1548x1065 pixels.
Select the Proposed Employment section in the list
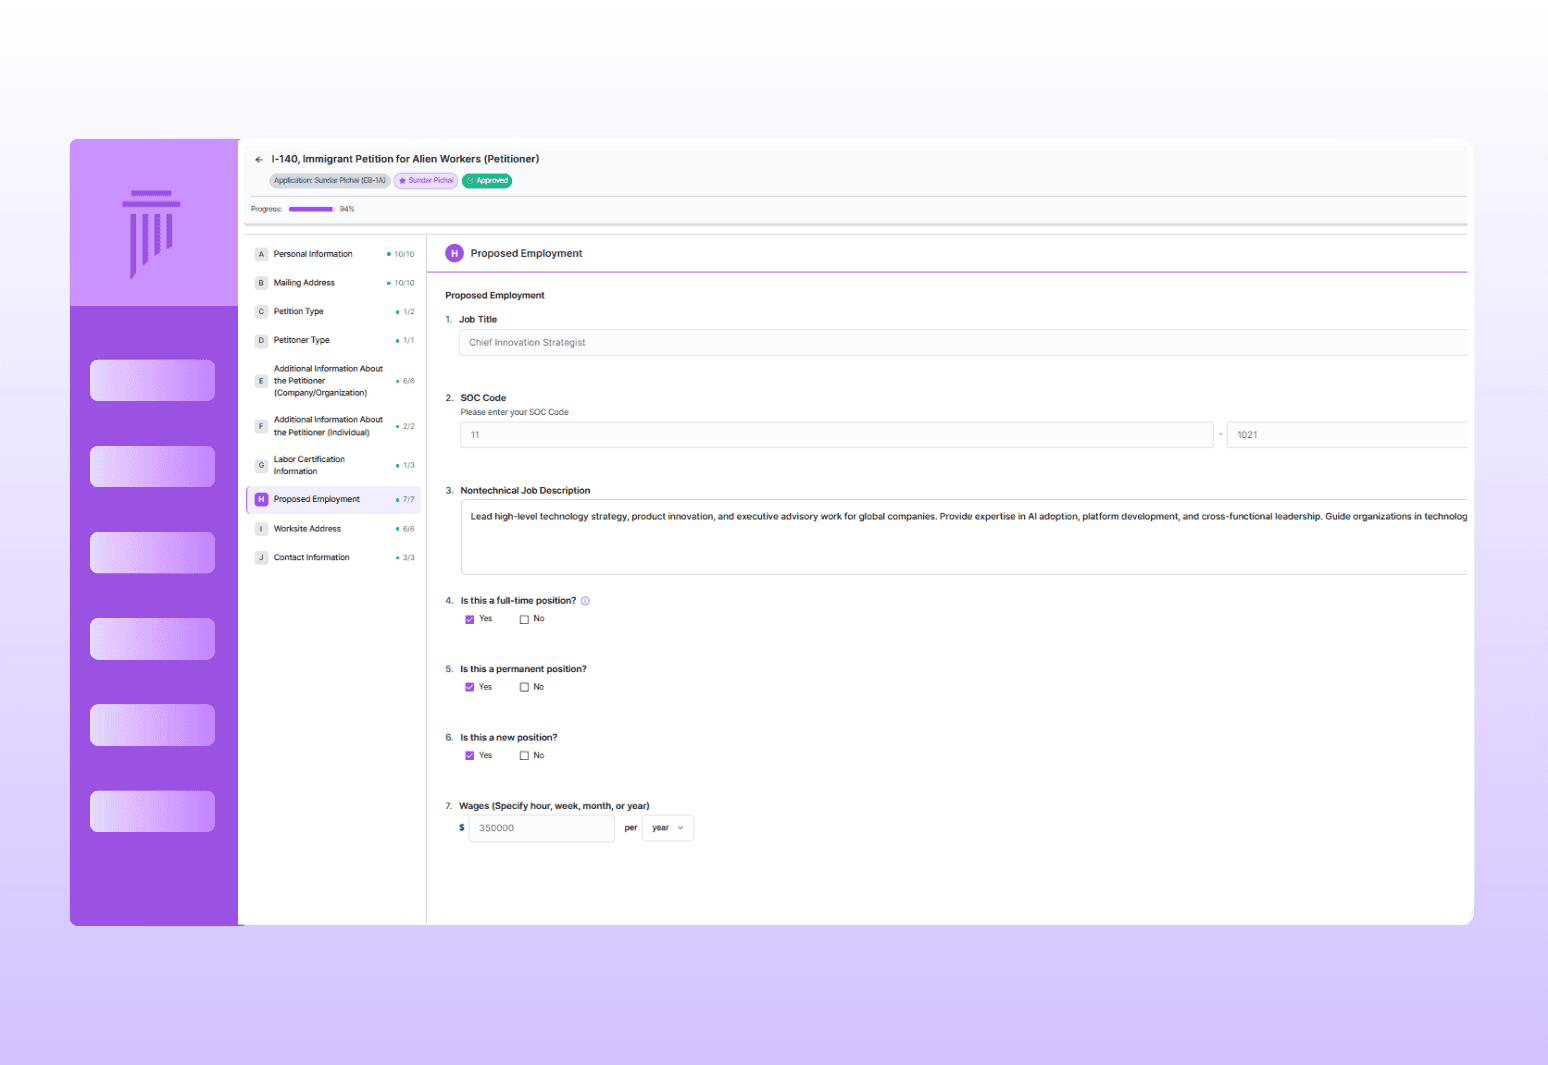click(x=334, y=499)
